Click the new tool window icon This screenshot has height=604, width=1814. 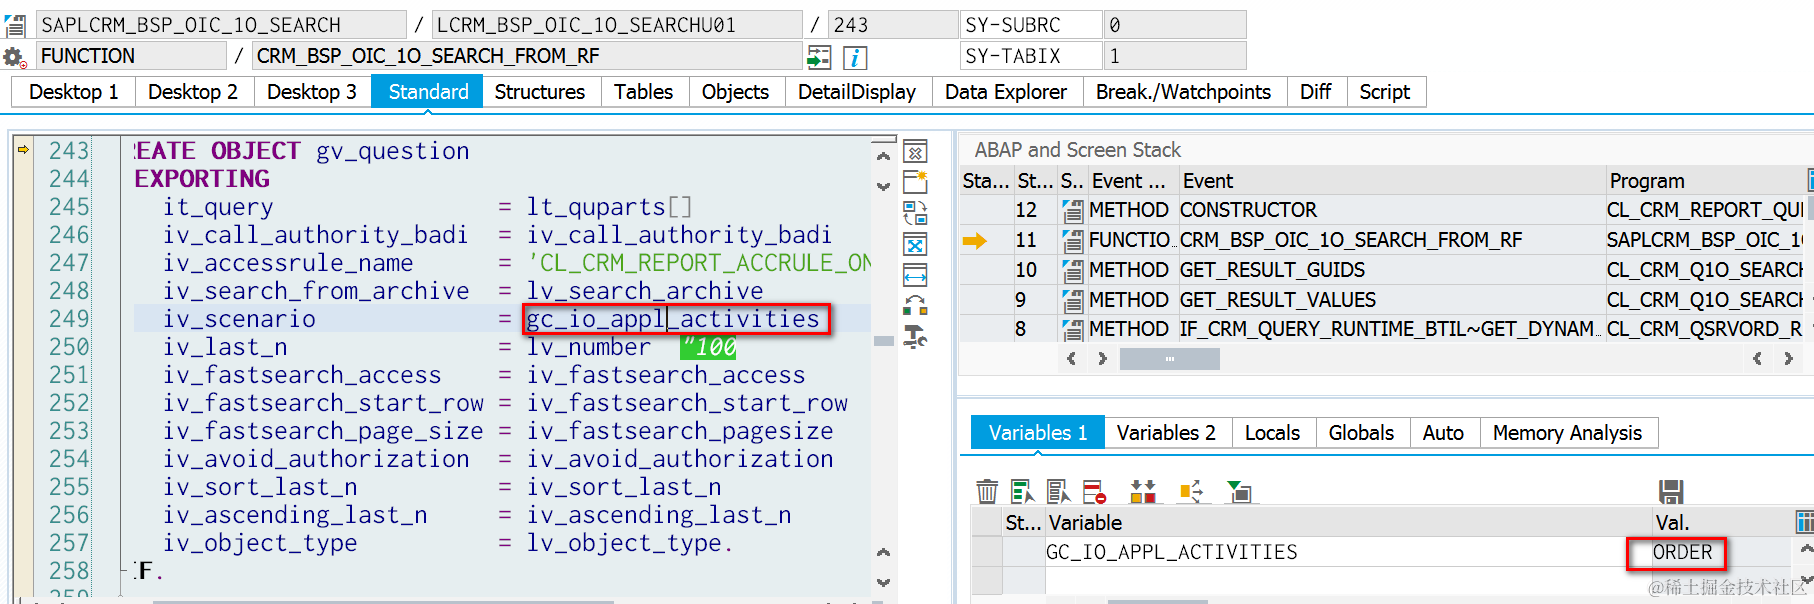pos(915,182)
